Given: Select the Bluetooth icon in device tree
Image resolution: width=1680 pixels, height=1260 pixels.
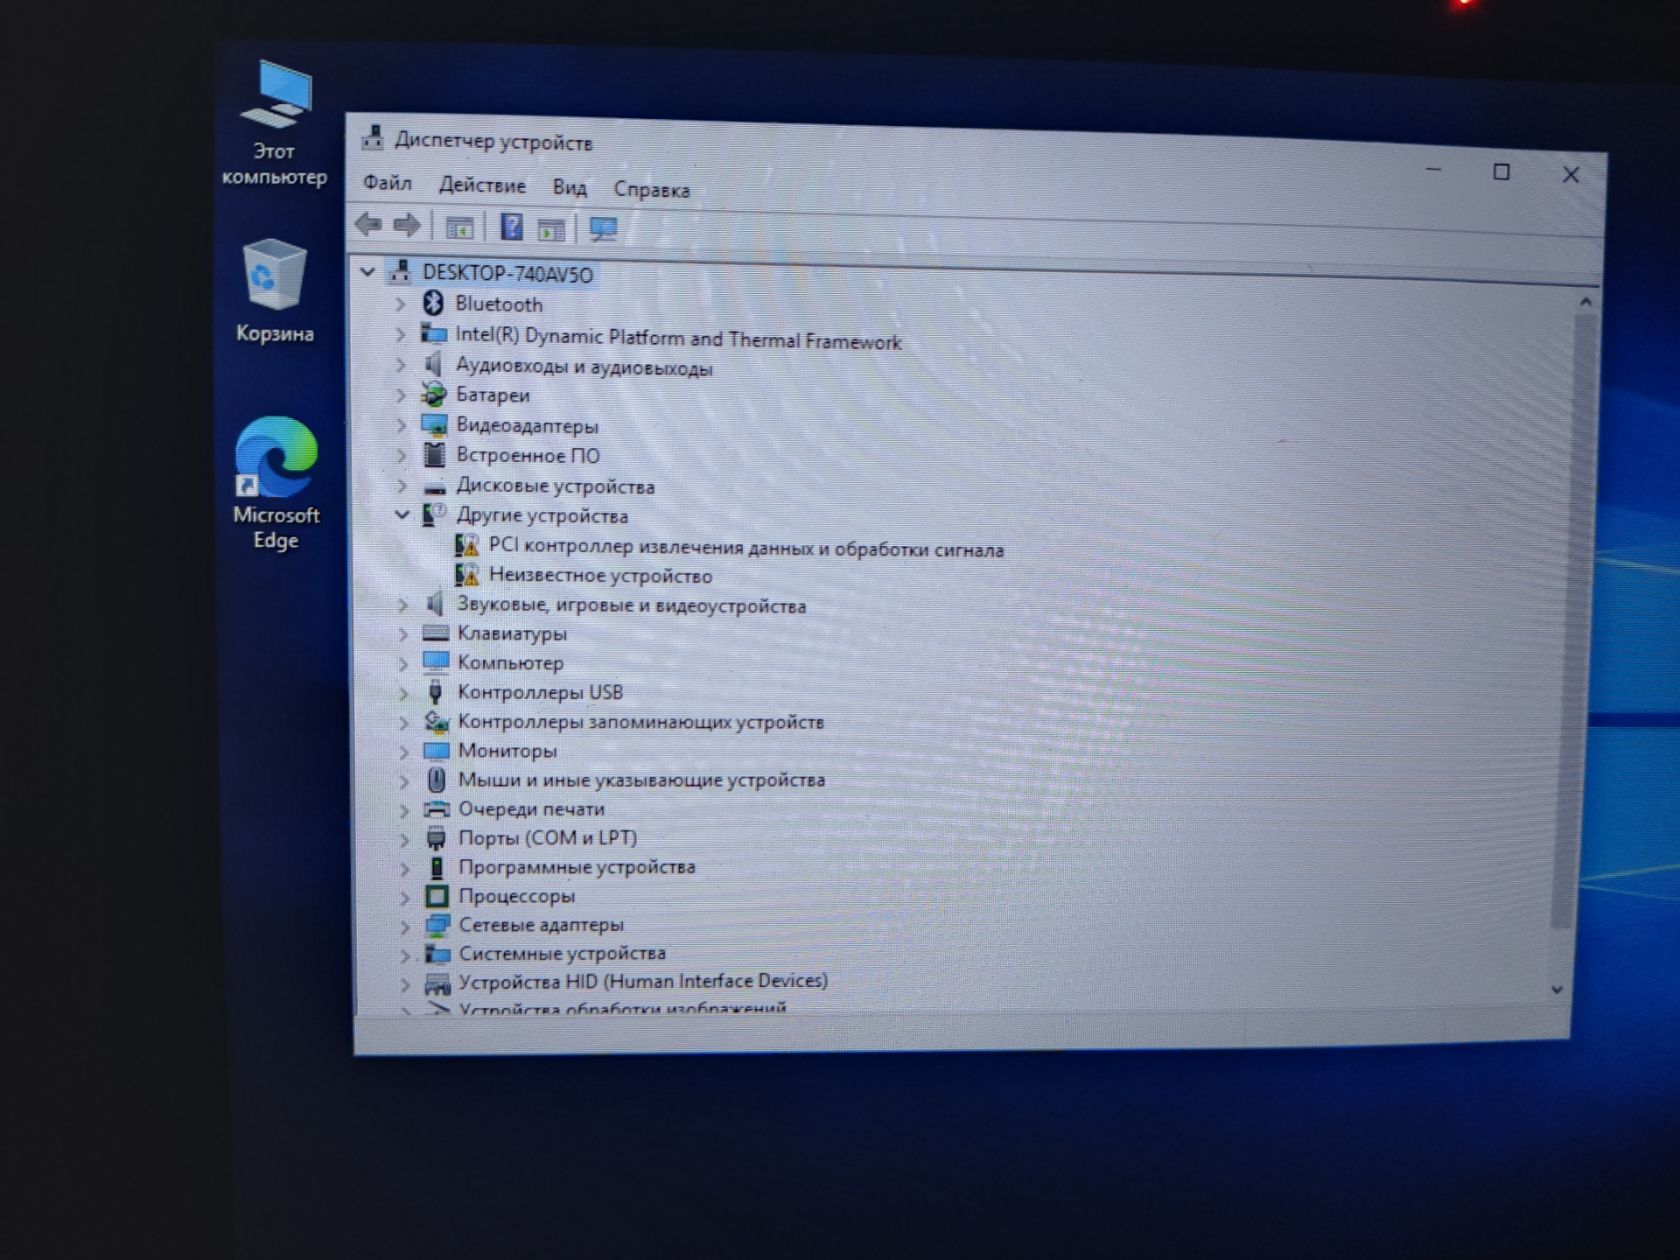Looking at the screenshot, I should [x=433, y=303].
